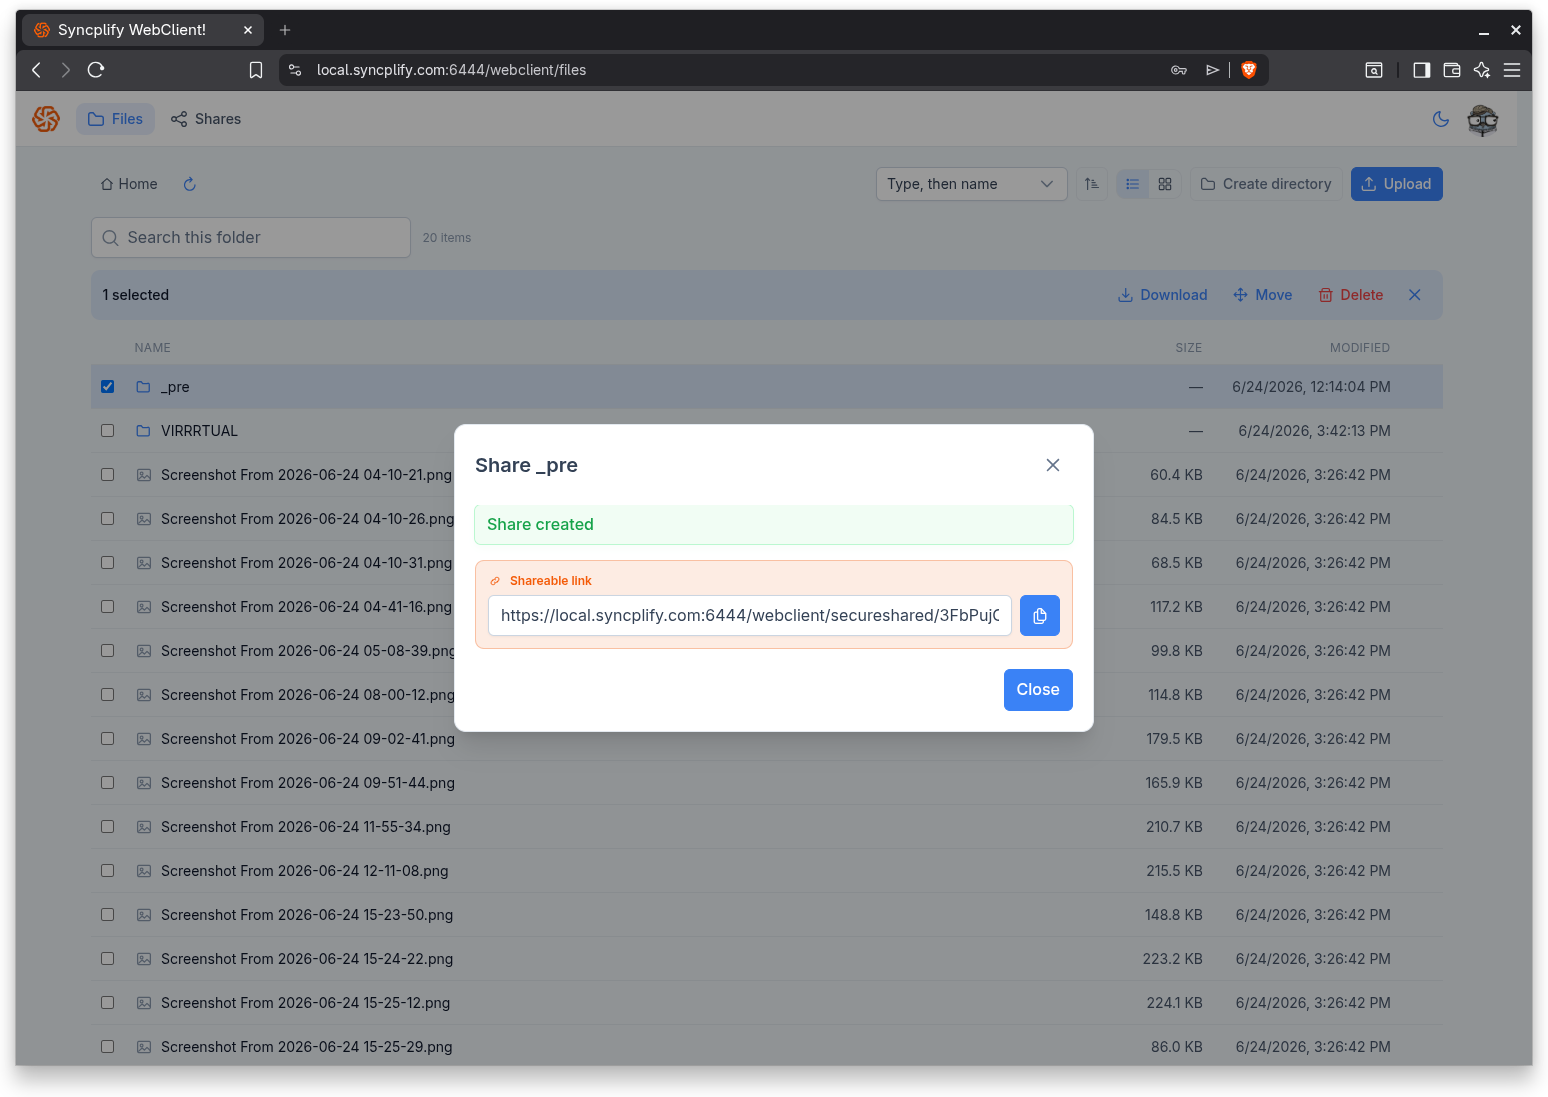Check the Screenshot 04-10-21.png checkbox
This screenshot has width=1548, height=1097.
click(108, 475)
